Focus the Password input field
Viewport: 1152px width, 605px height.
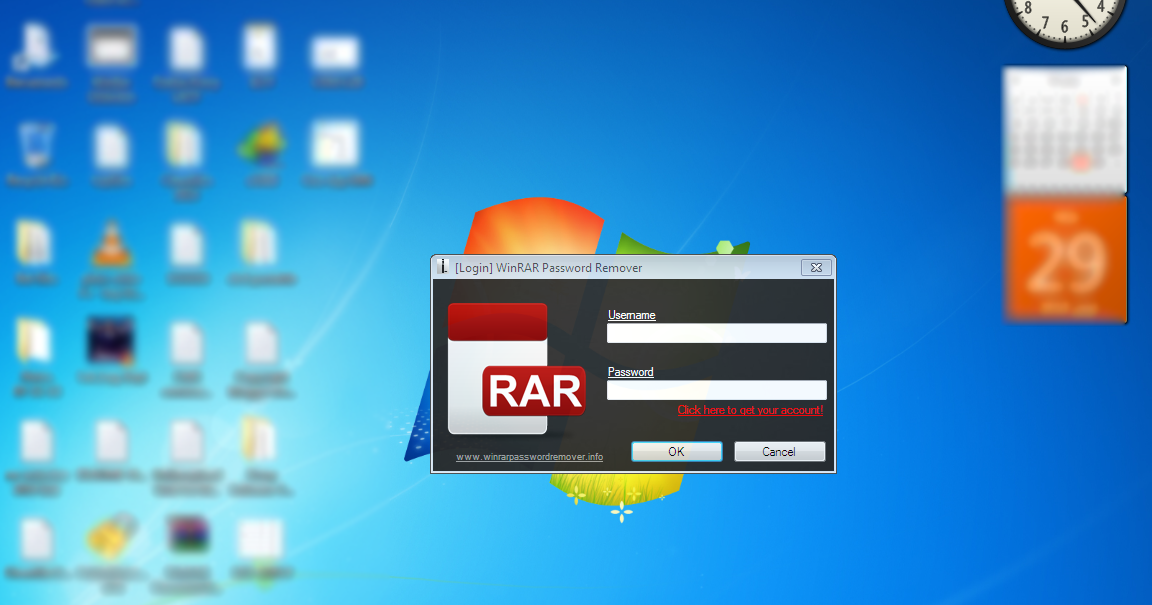coord(716,390)
